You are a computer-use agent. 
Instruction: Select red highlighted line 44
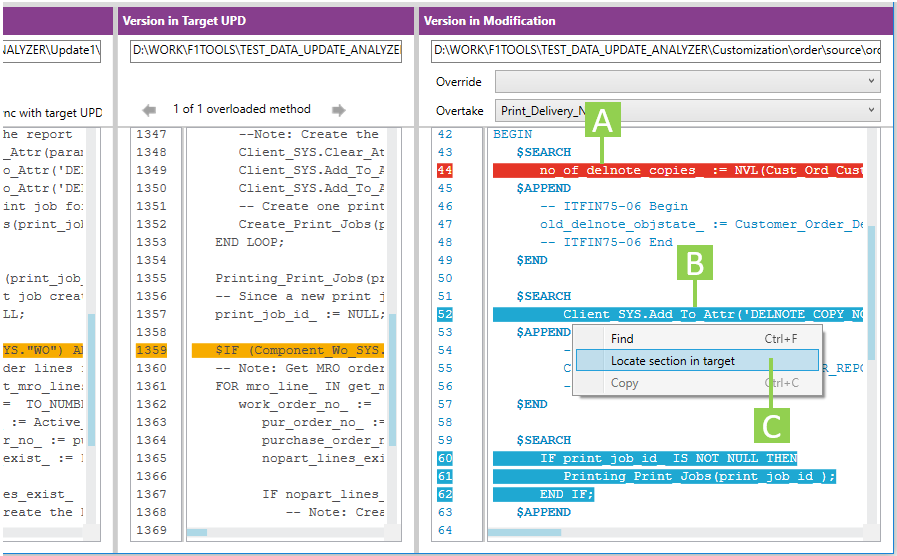pyautogui.click(x=677, y=170)
